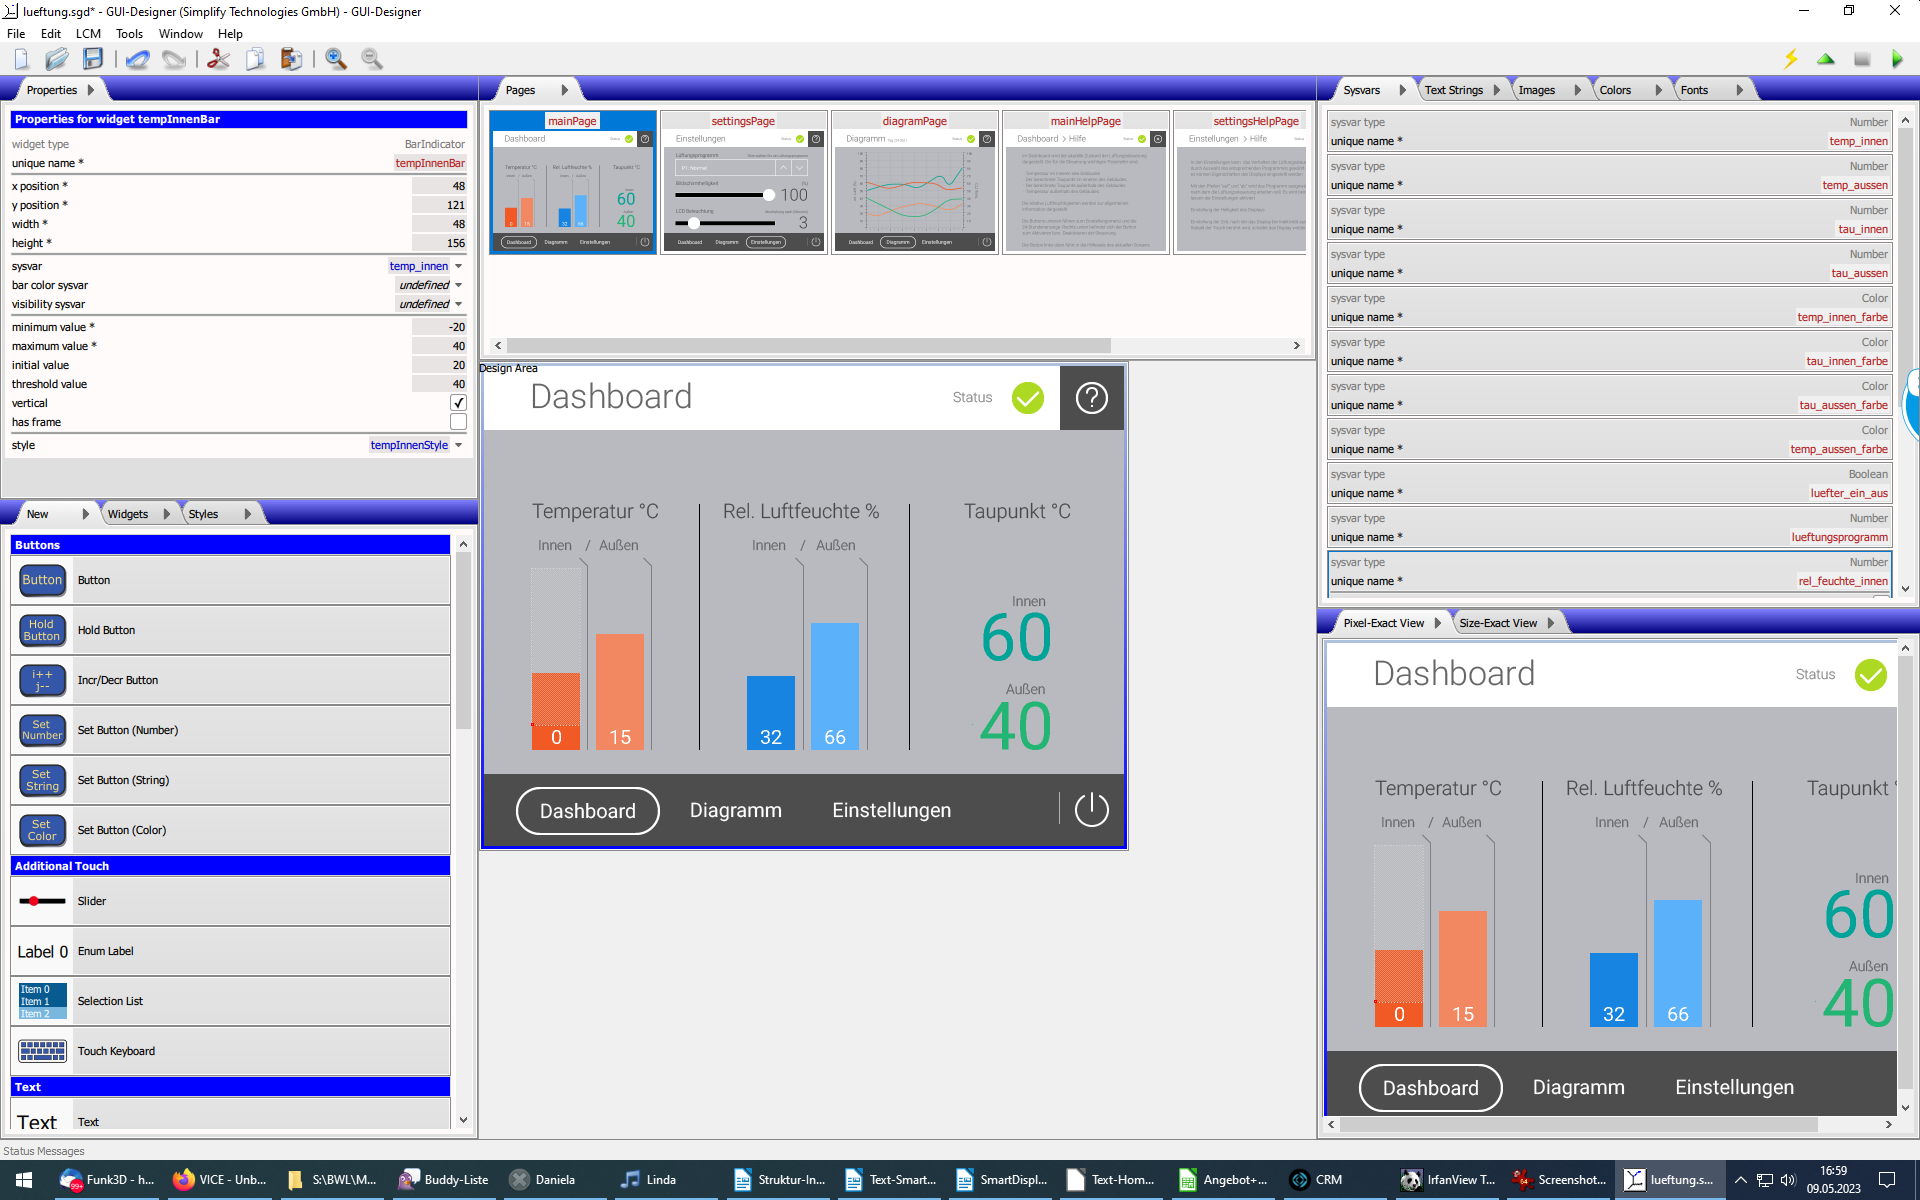Click the Undo arrow icon
Image resolution: width=1920 pixels, height=1200 pixels.
pyautogui.click(x=137, y=59)
